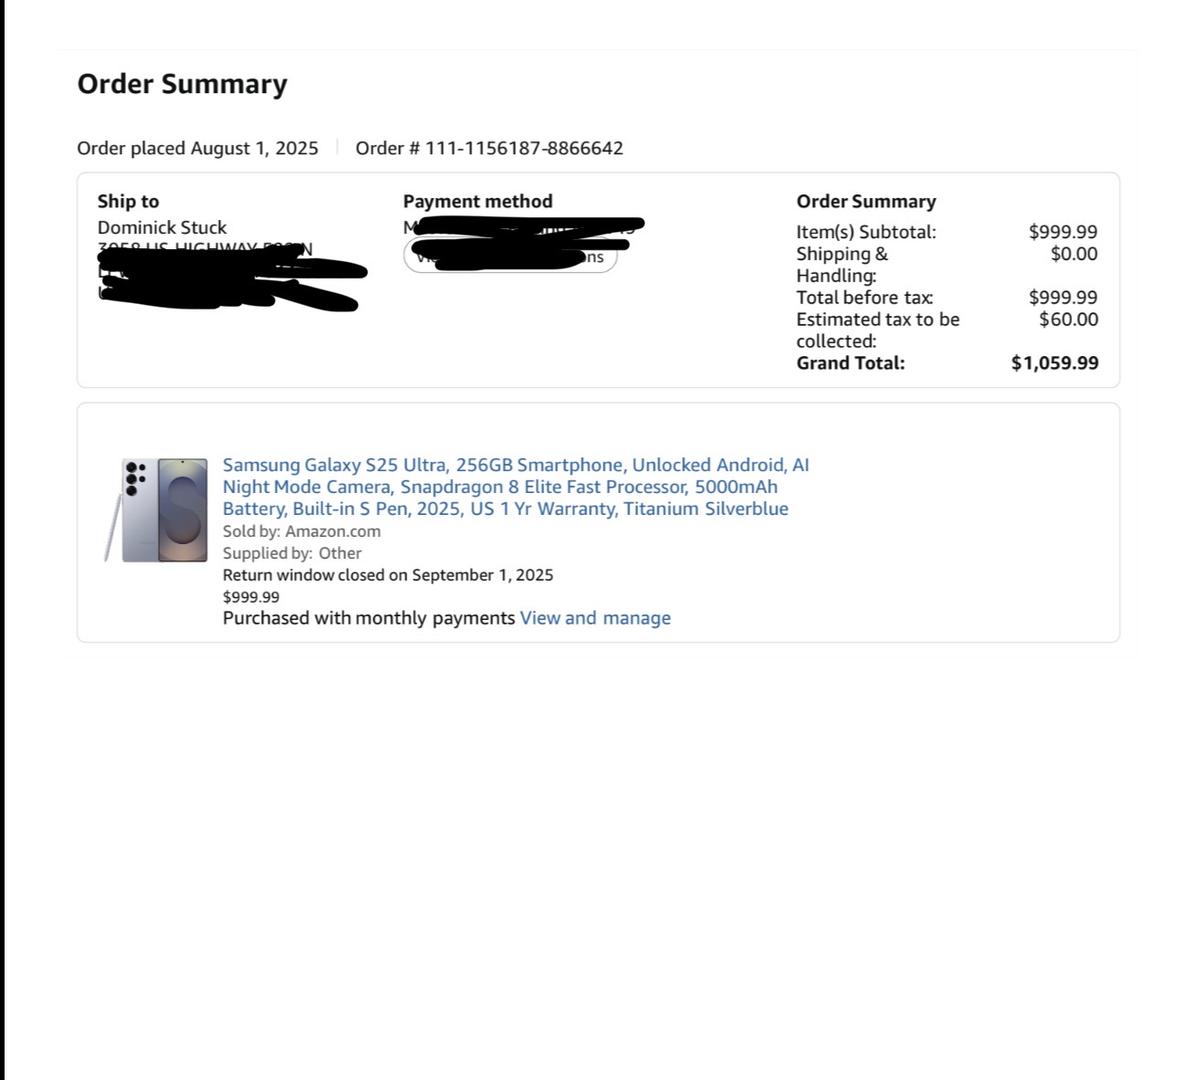Click the Return window closed notice
The width and height of the screenshot is (1178, 1080).
(x=388, y=575)
